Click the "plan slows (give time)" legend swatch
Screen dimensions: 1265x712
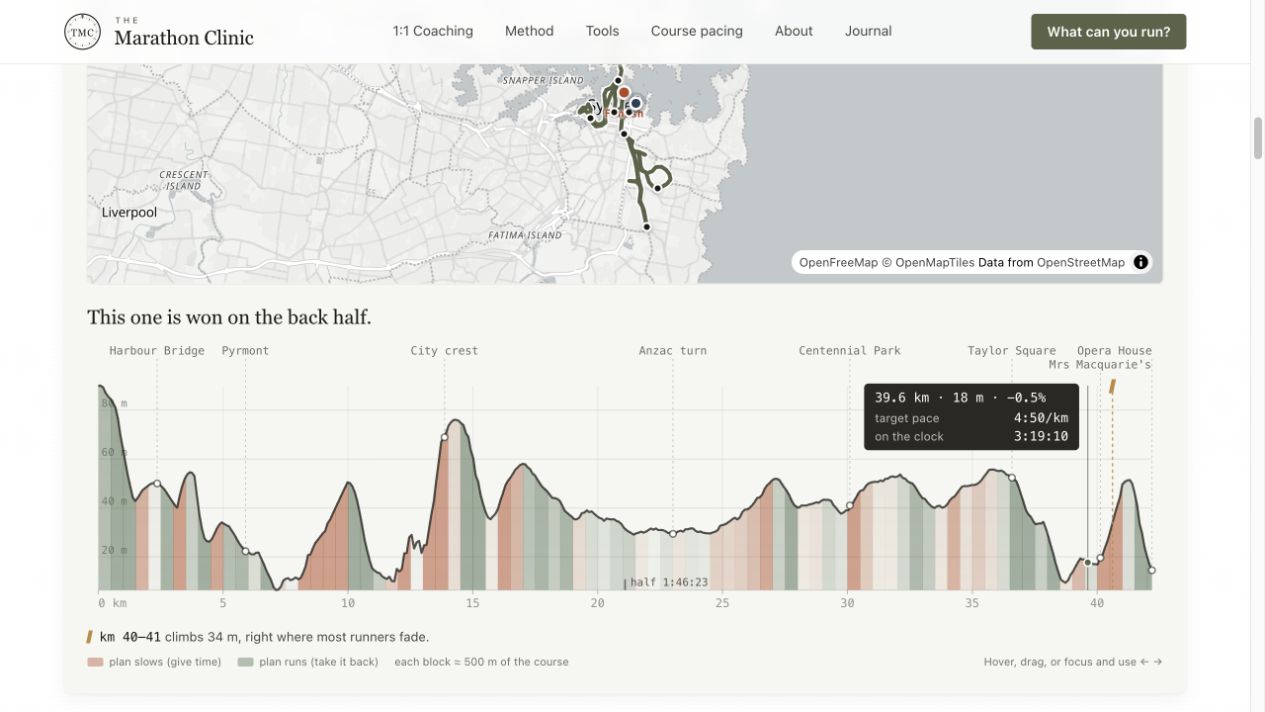pos(95,662)
